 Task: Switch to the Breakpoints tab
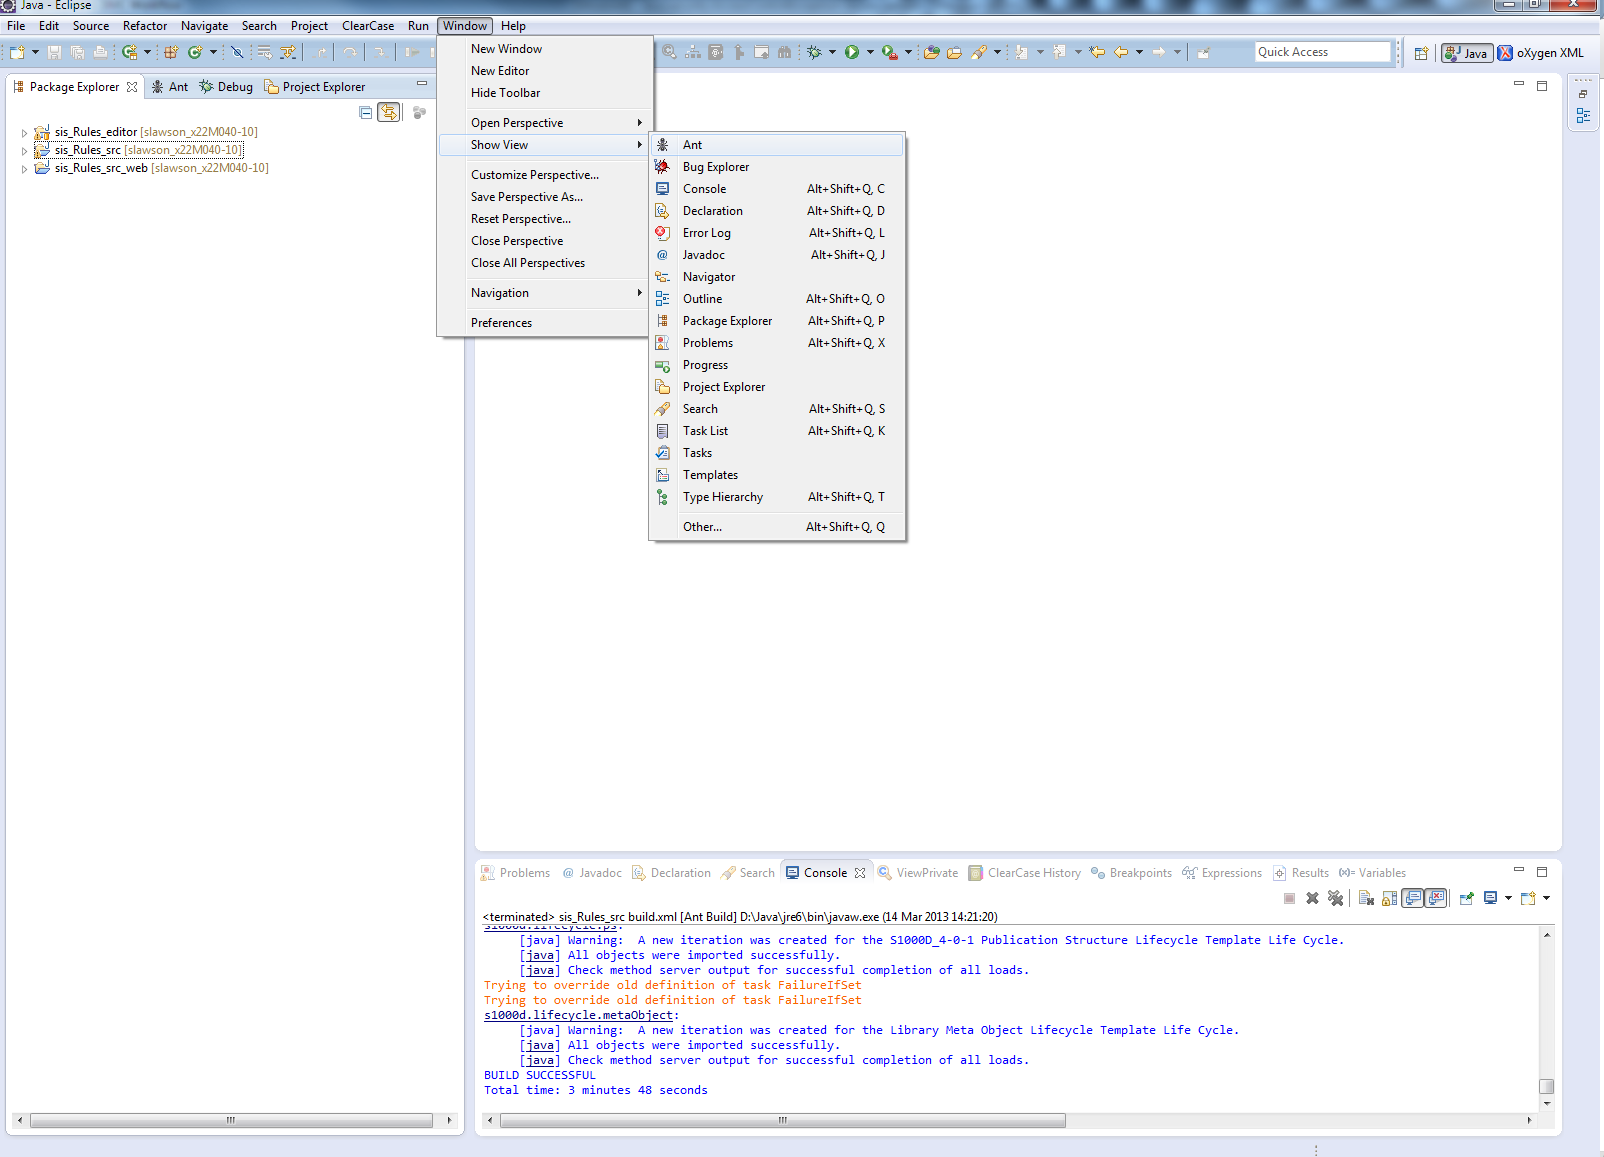click(x=1131, y=873)
